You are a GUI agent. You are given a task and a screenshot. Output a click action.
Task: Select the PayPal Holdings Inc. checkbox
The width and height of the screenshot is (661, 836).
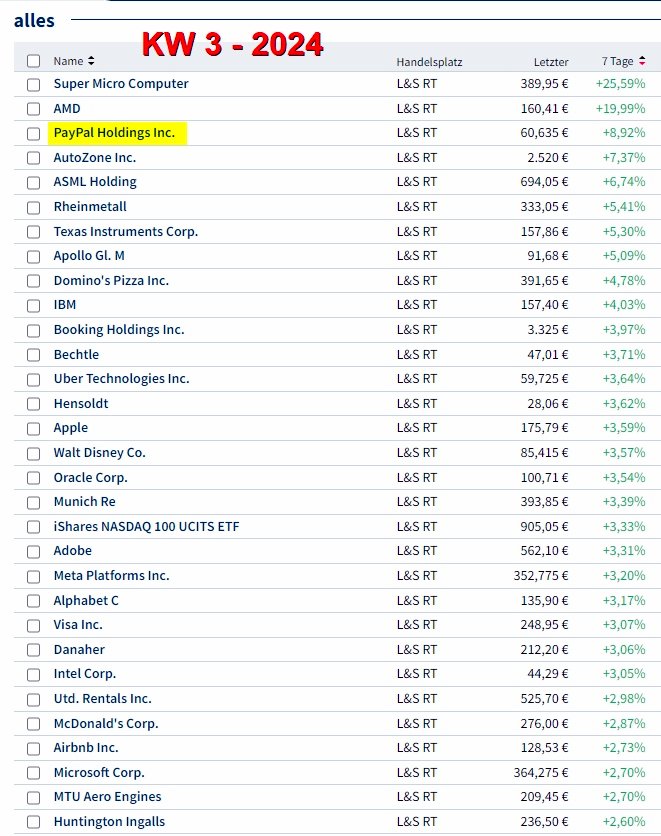[34, 134]
